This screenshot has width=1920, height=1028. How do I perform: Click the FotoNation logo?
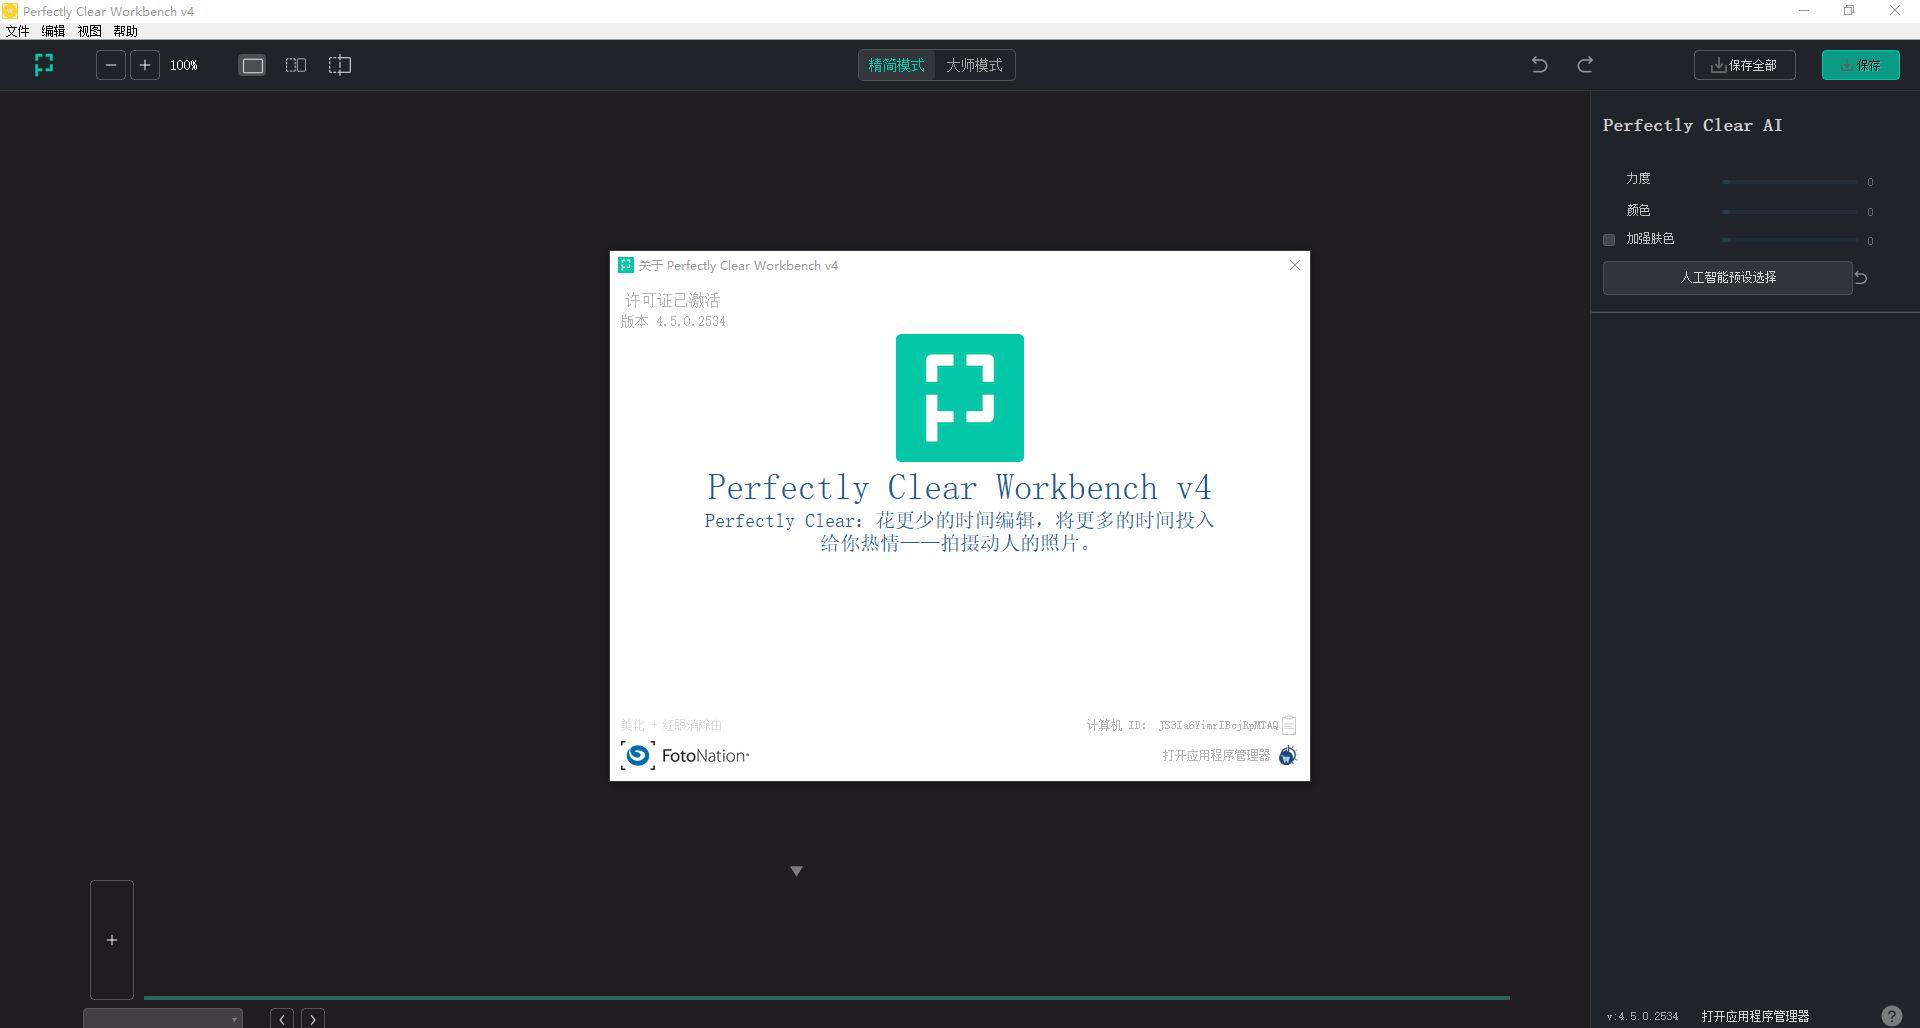click(685, 755)
